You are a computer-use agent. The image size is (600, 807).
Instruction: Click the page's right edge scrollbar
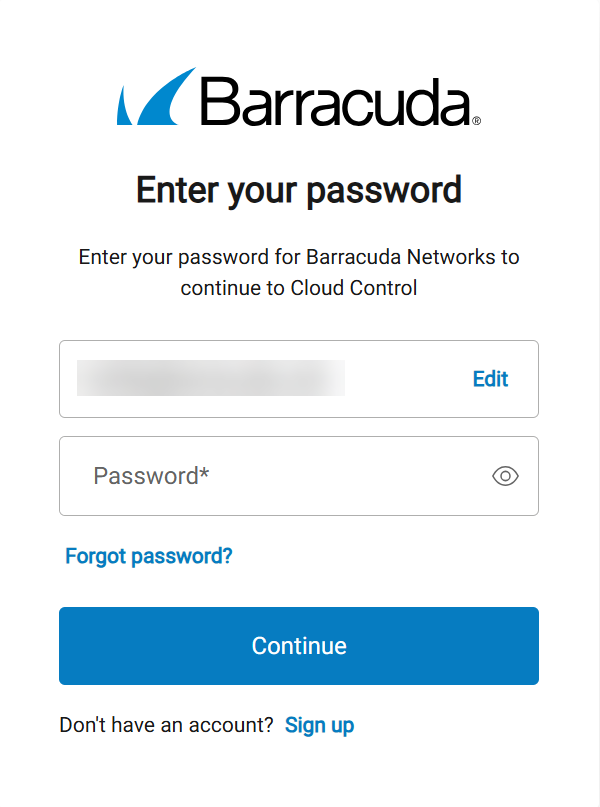click(x=597, y=400)
